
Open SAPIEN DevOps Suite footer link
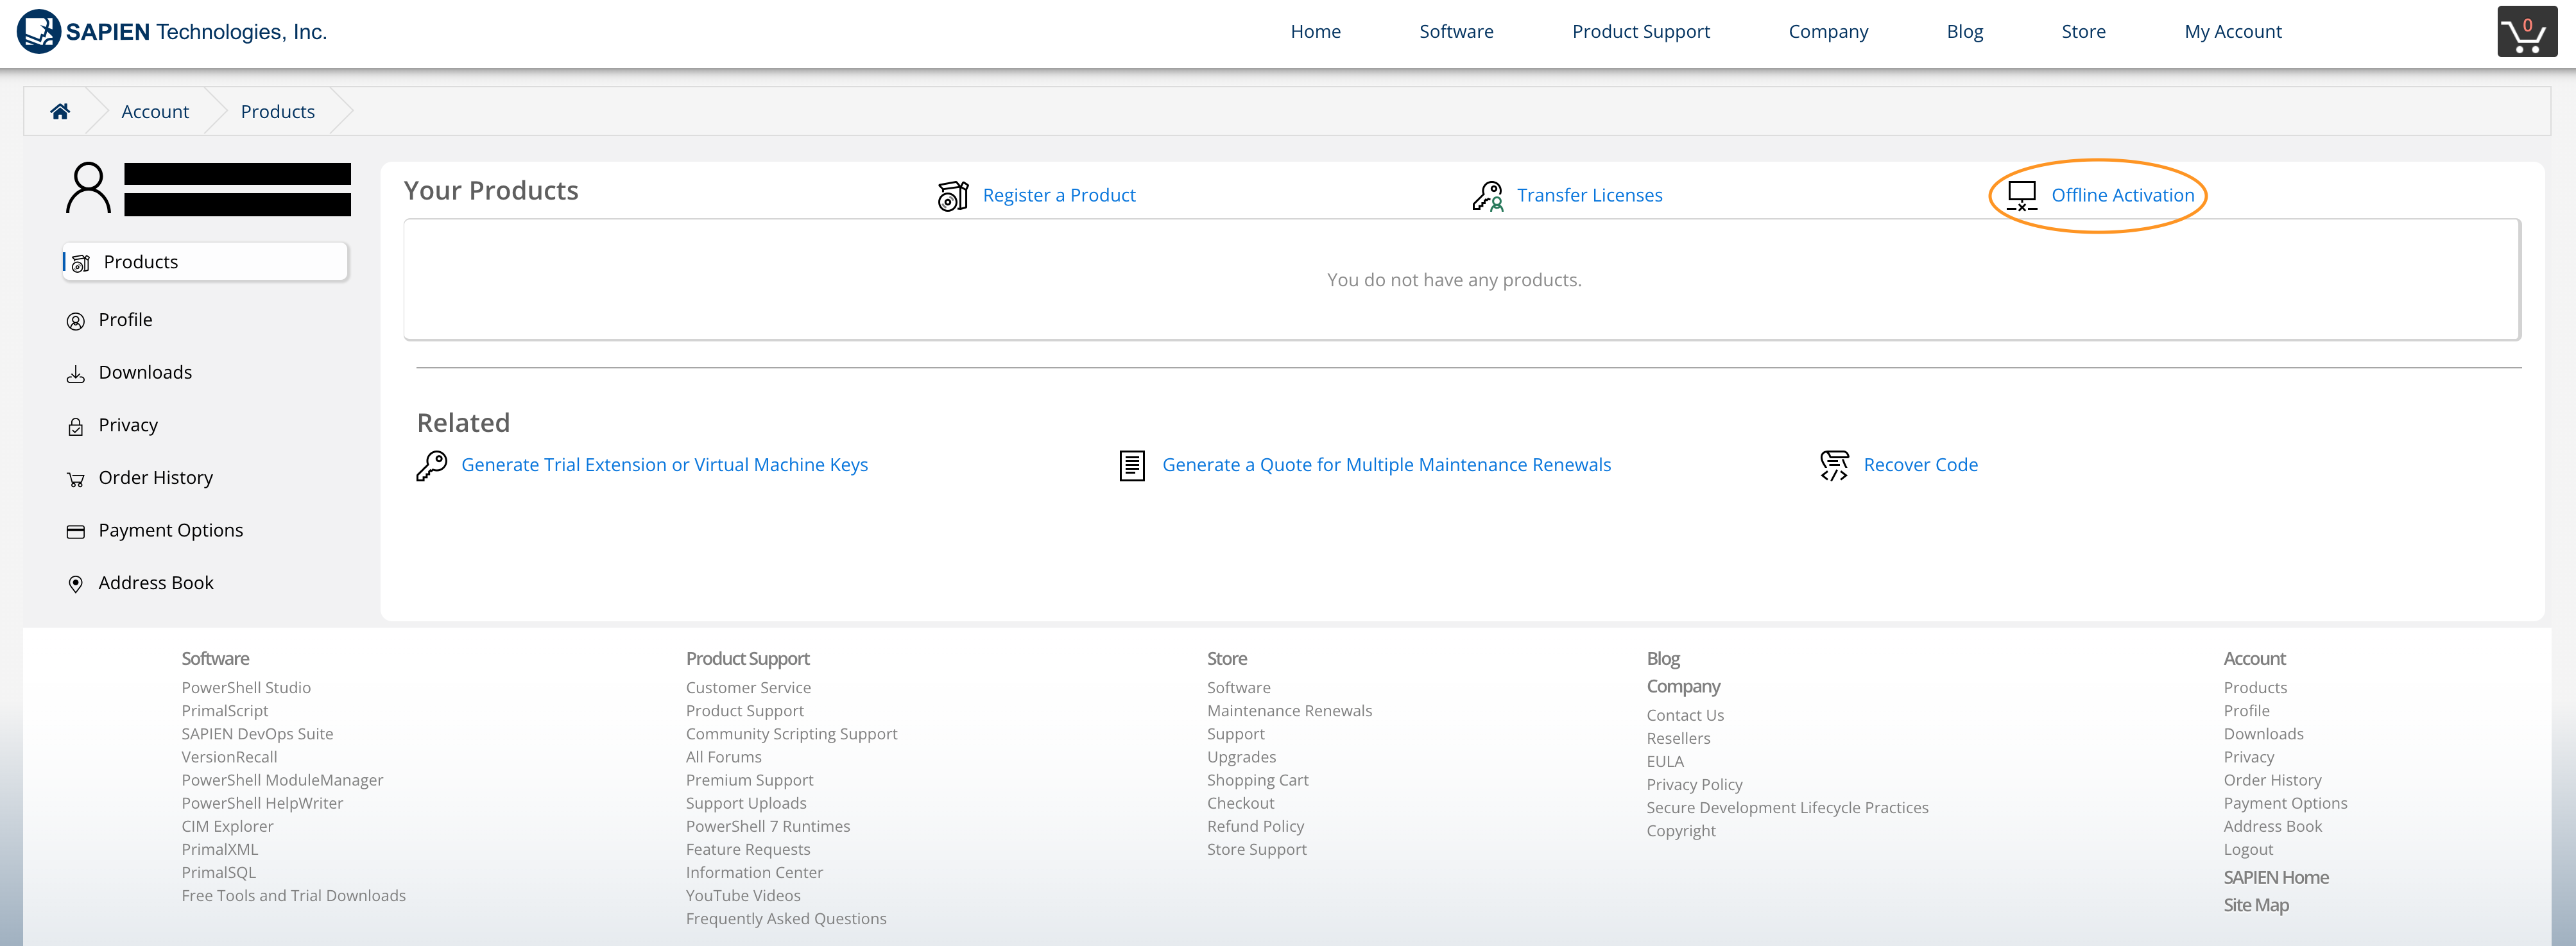tap(257, 734)
